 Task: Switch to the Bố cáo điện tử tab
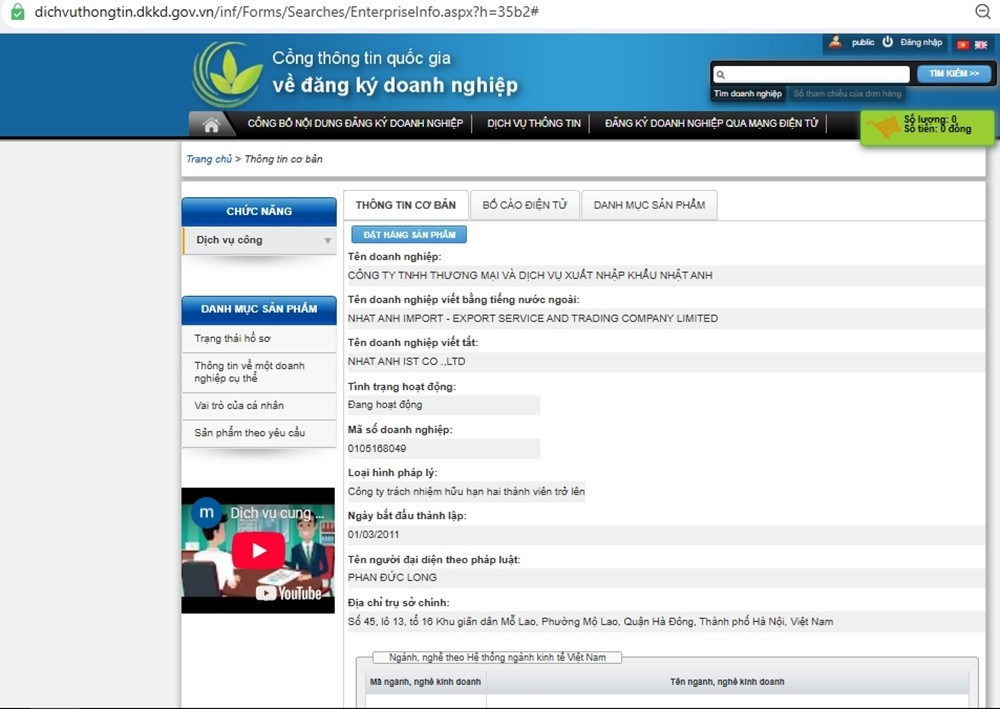pos(524,205)
